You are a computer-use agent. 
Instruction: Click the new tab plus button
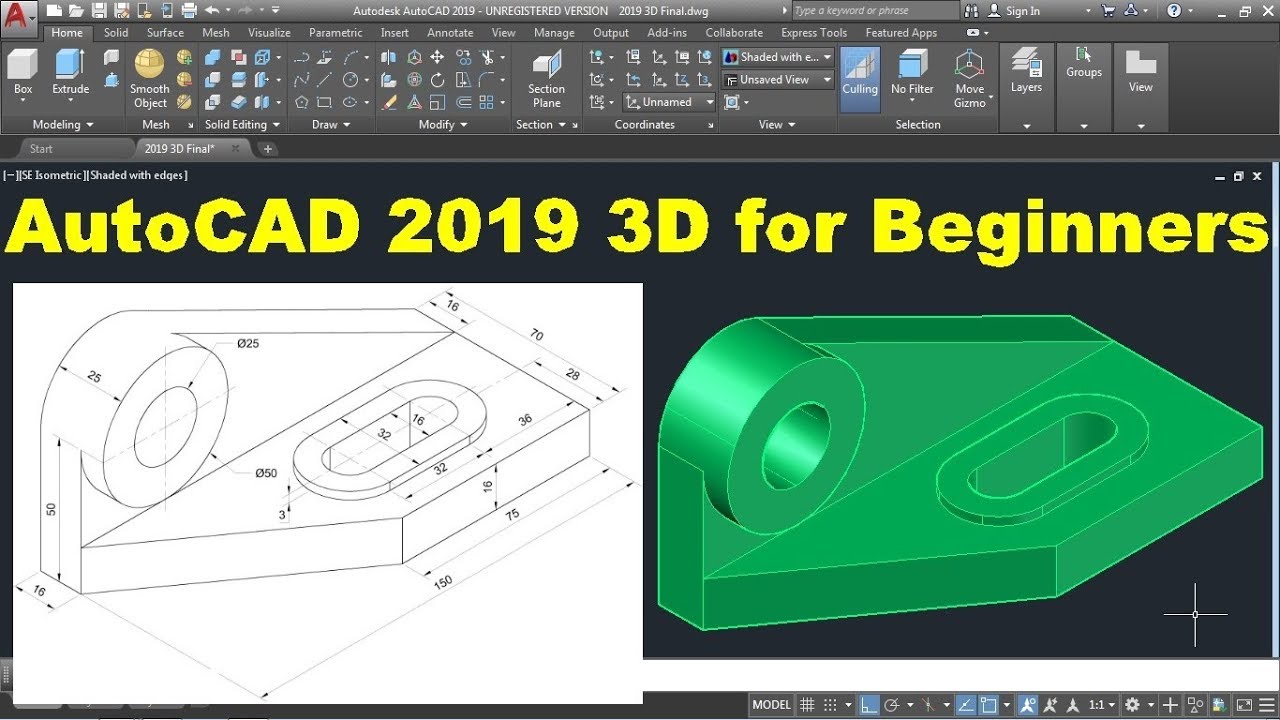tap(268, 148)
